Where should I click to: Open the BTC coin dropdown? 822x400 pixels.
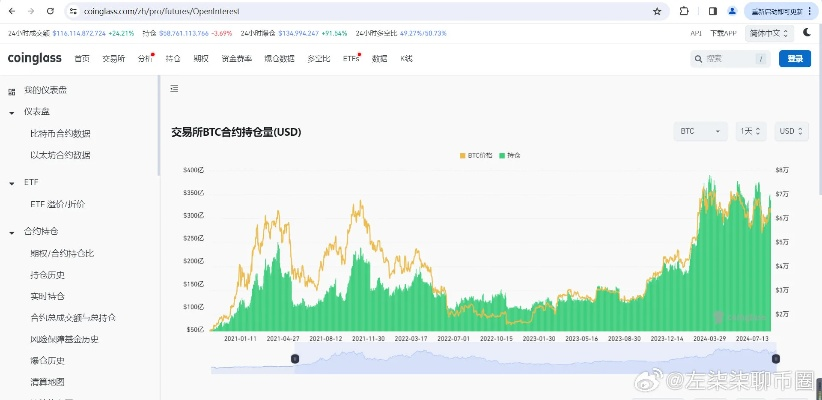[x=701, y=131]
